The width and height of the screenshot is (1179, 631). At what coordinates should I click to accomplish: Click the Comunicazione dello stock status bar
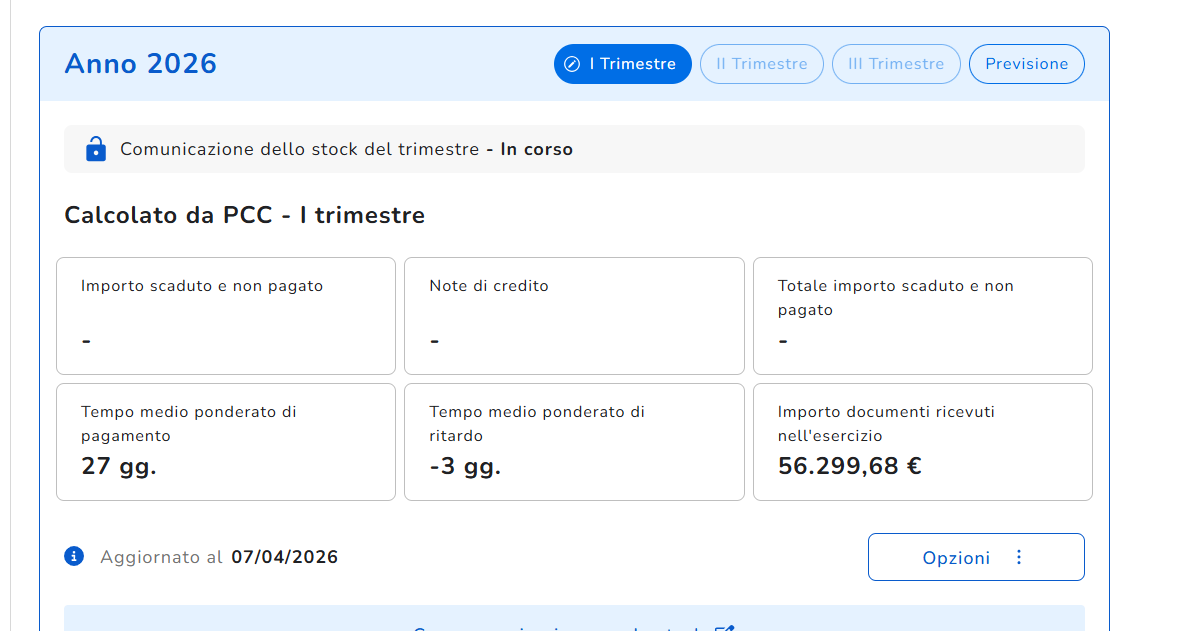coord(574,149)
